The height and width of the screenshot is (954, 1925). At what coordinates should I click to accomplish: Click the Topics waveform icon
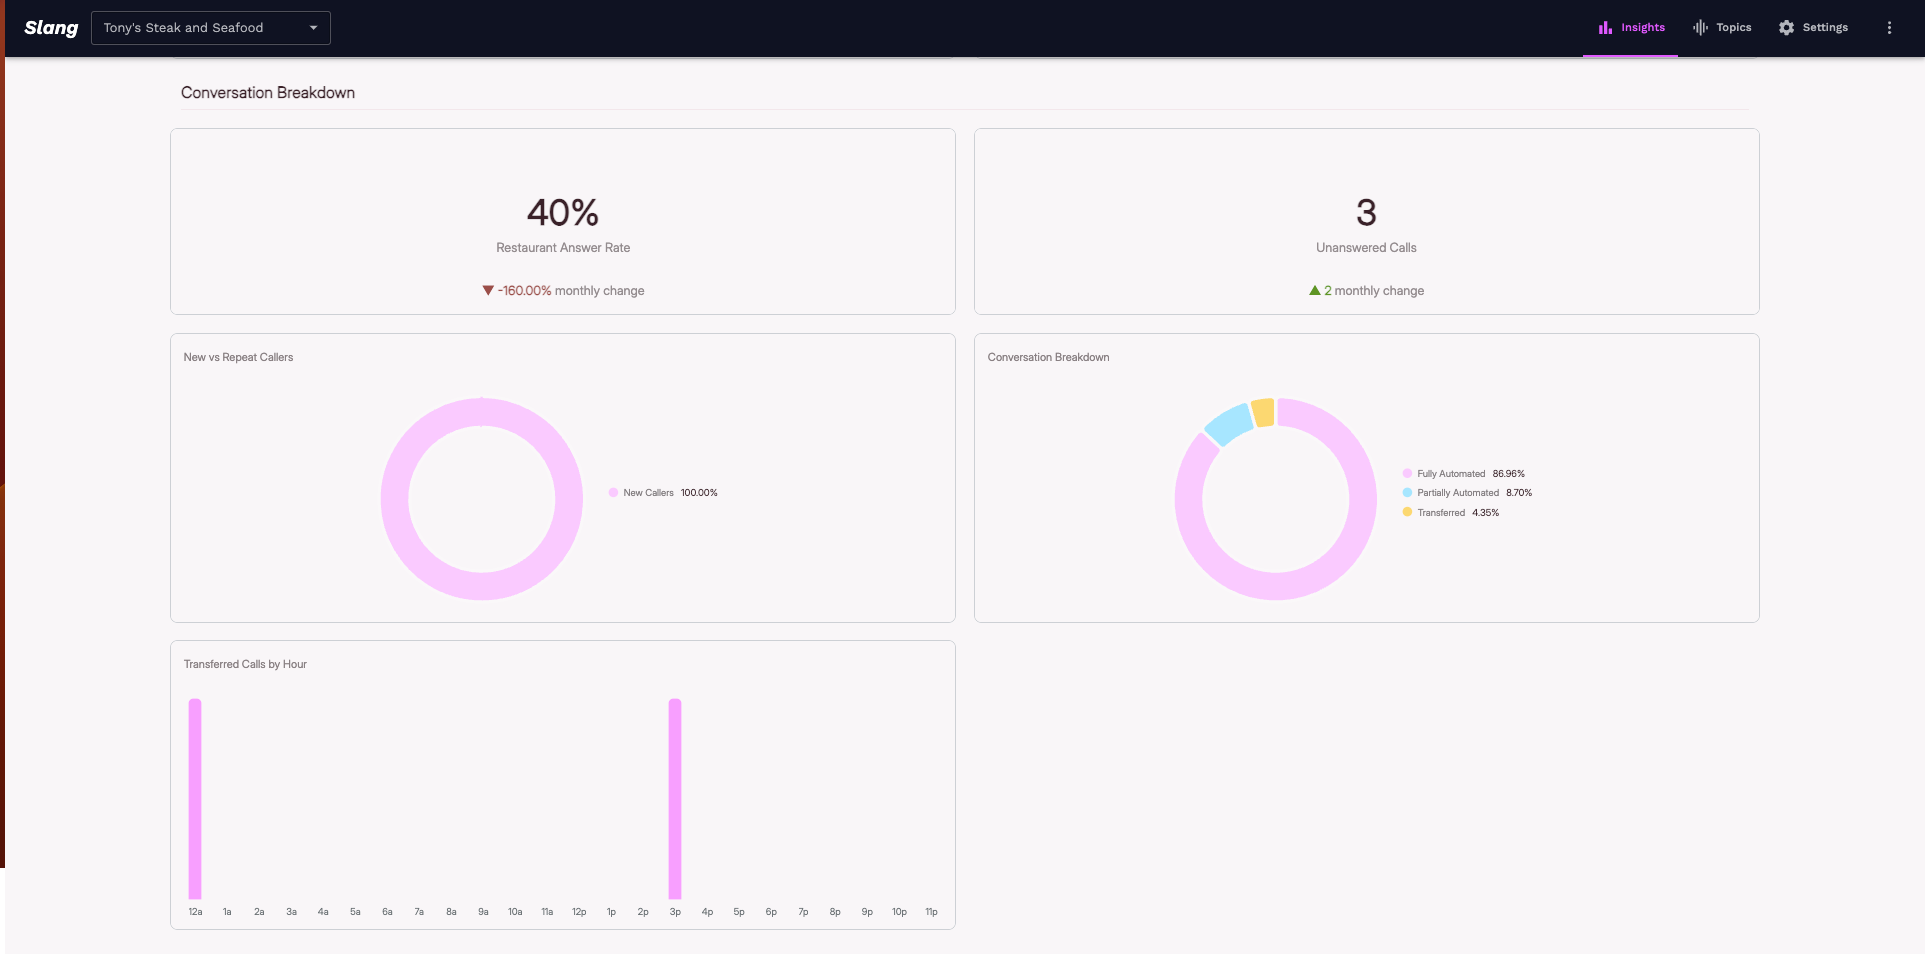(x=1700, y=28)
